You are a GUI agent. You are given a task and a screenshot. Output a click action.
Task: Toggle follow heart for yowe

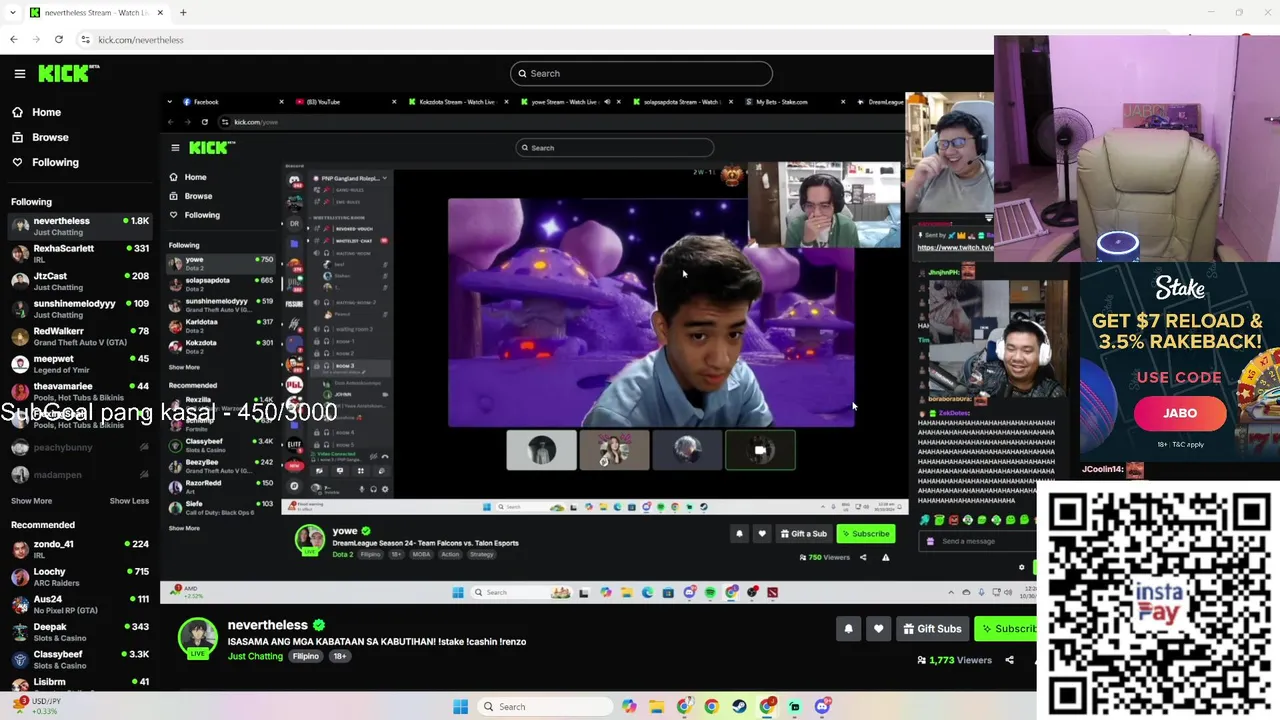[x=762, y=533]
